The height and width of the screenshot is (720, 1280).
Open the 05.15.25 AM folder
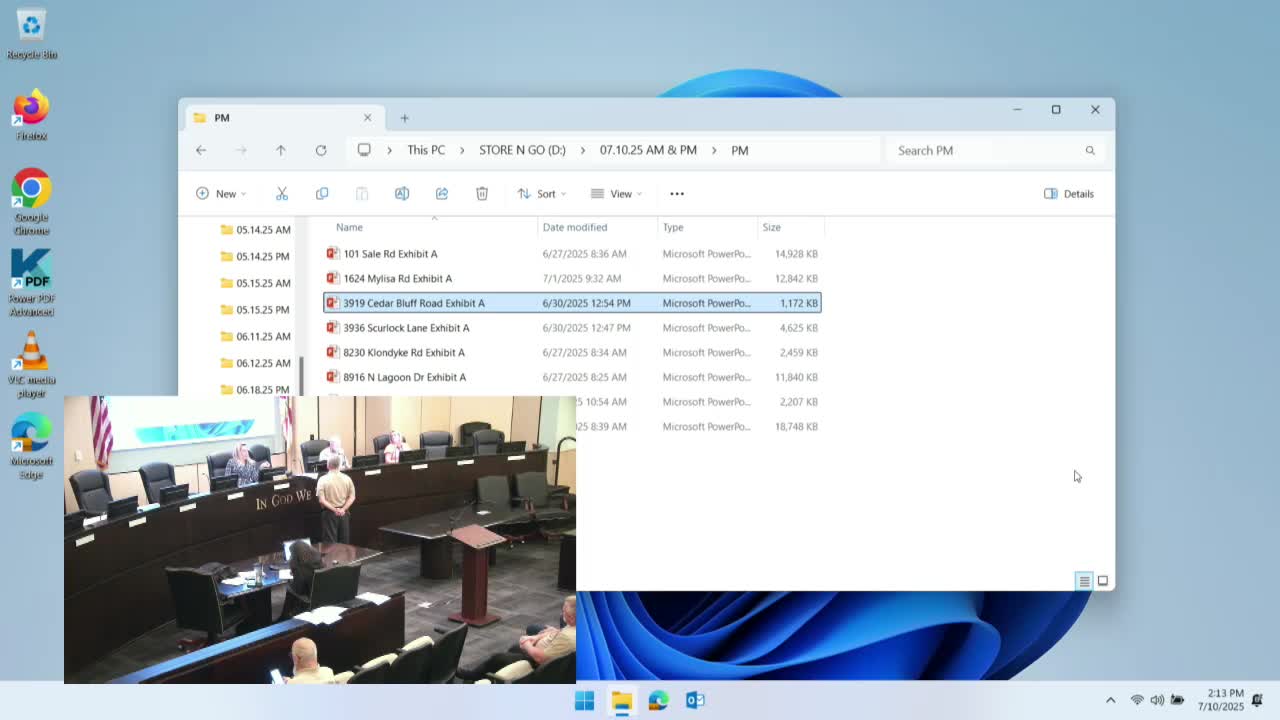click(255, 283)
